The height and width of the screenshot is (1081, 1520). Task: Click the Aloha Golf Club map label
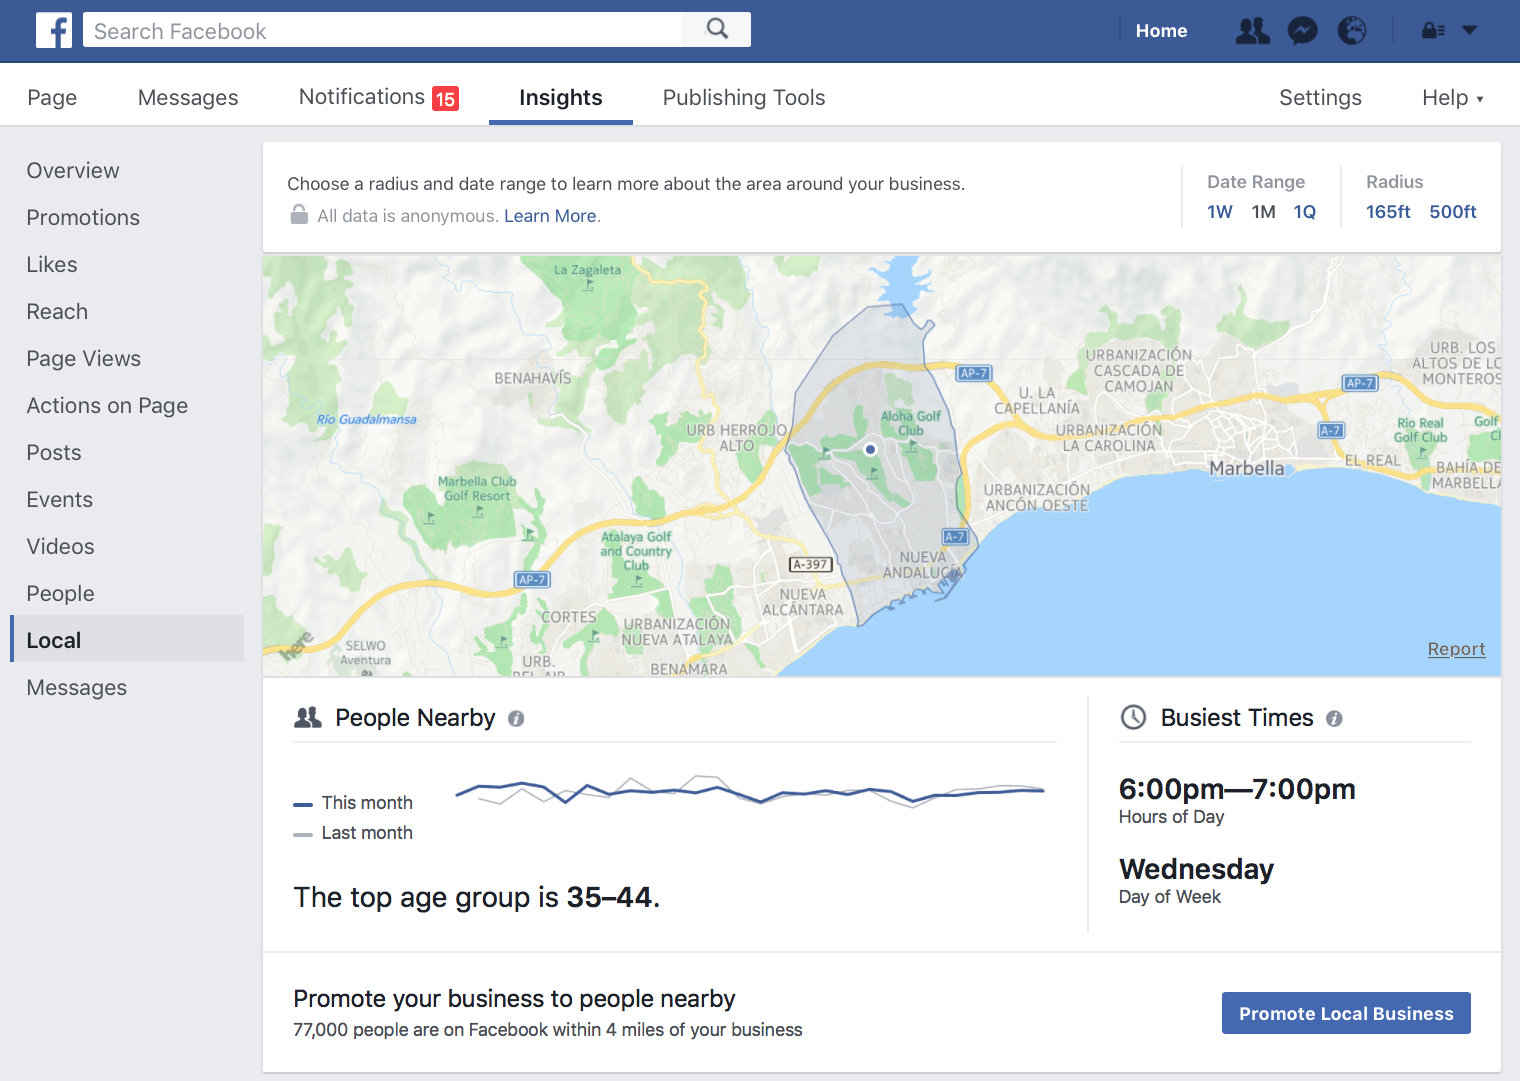(x=910, y=423)
